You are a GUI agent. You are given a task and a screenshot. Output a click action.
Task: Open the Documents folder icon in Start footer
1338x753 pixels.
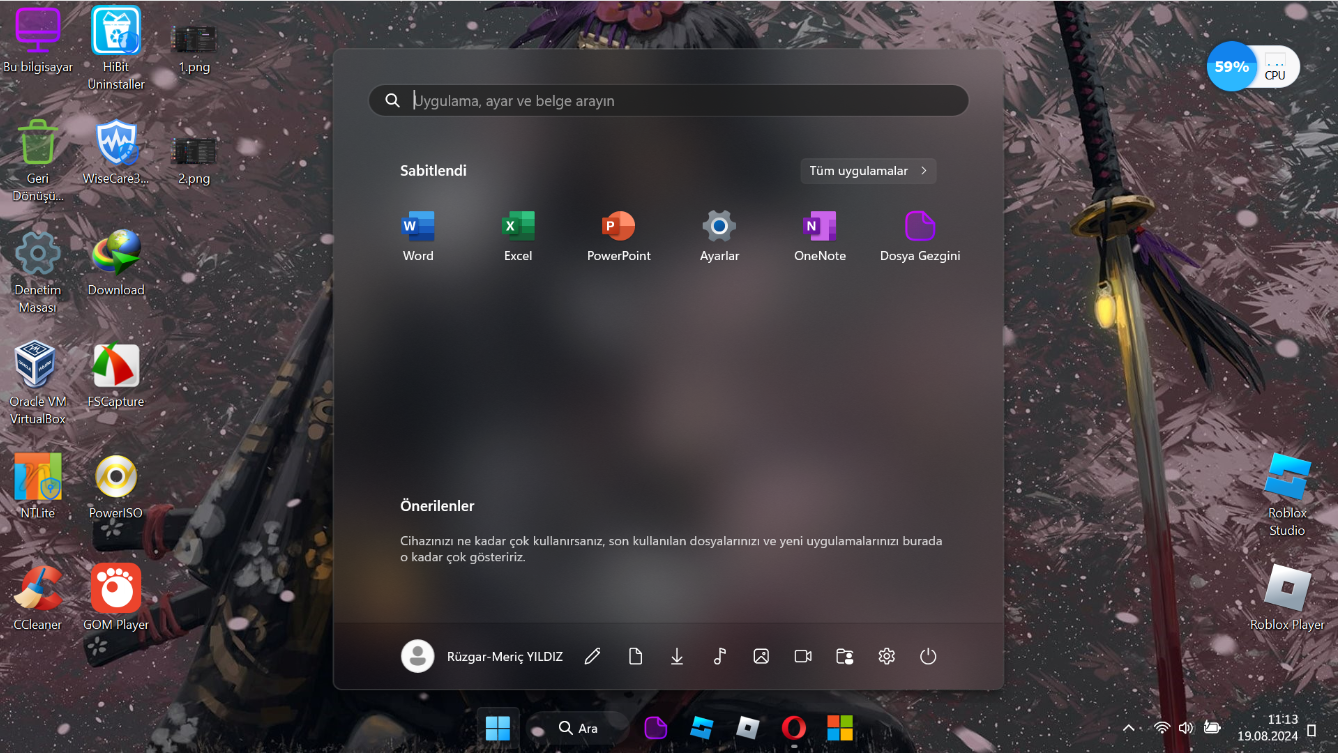(635, 656)
